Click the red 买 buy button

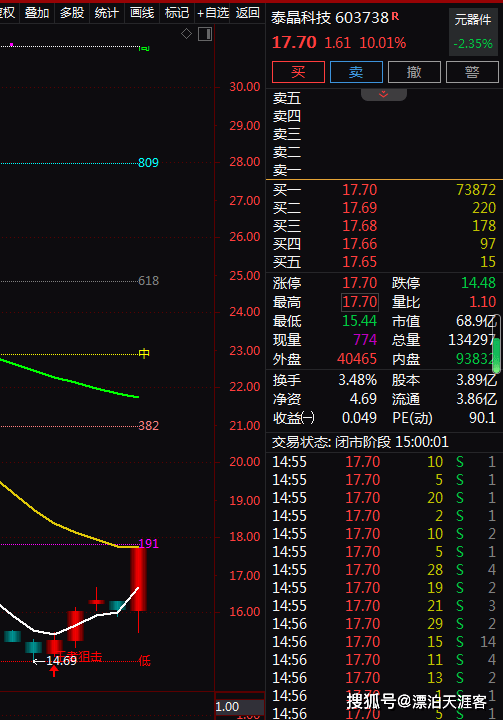[x=298, y=72]
